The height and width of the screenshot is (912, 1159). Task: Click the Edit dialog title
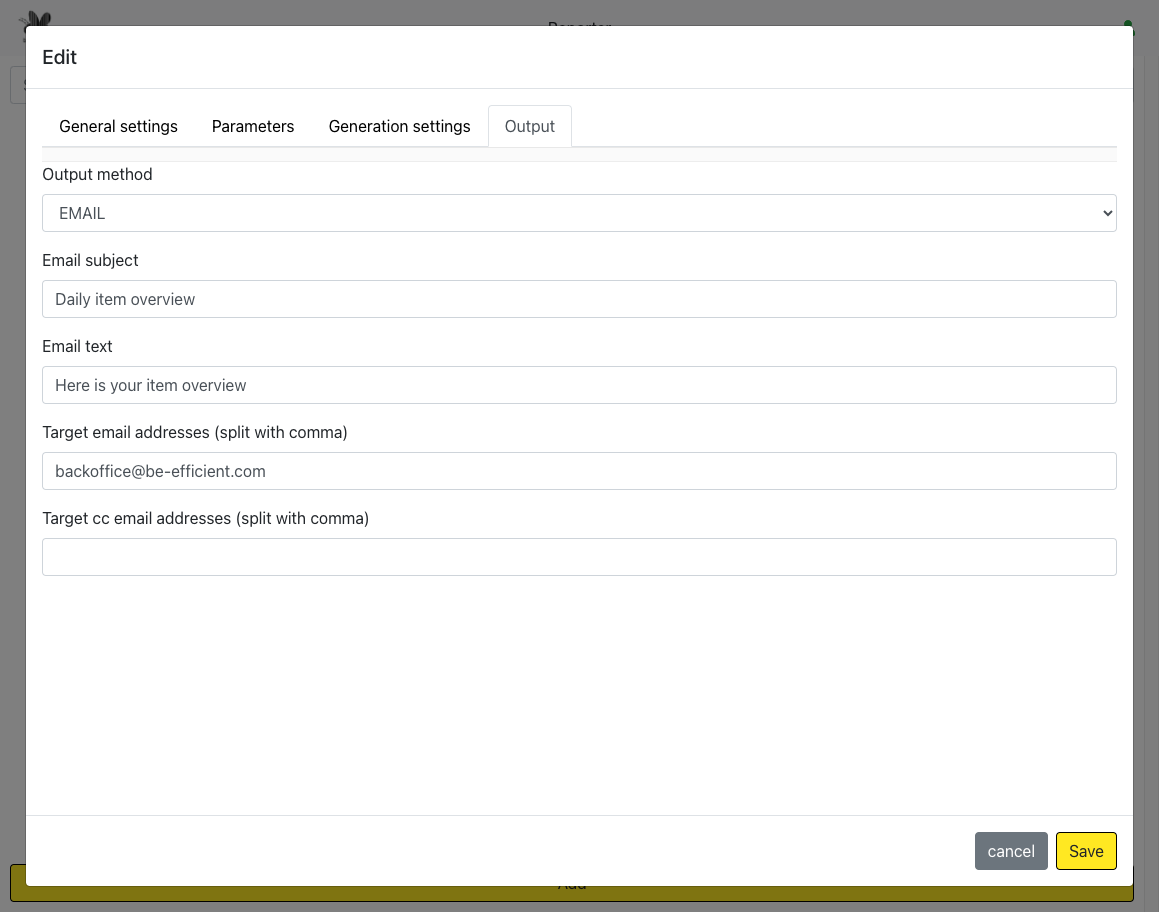tap(59, 57)
